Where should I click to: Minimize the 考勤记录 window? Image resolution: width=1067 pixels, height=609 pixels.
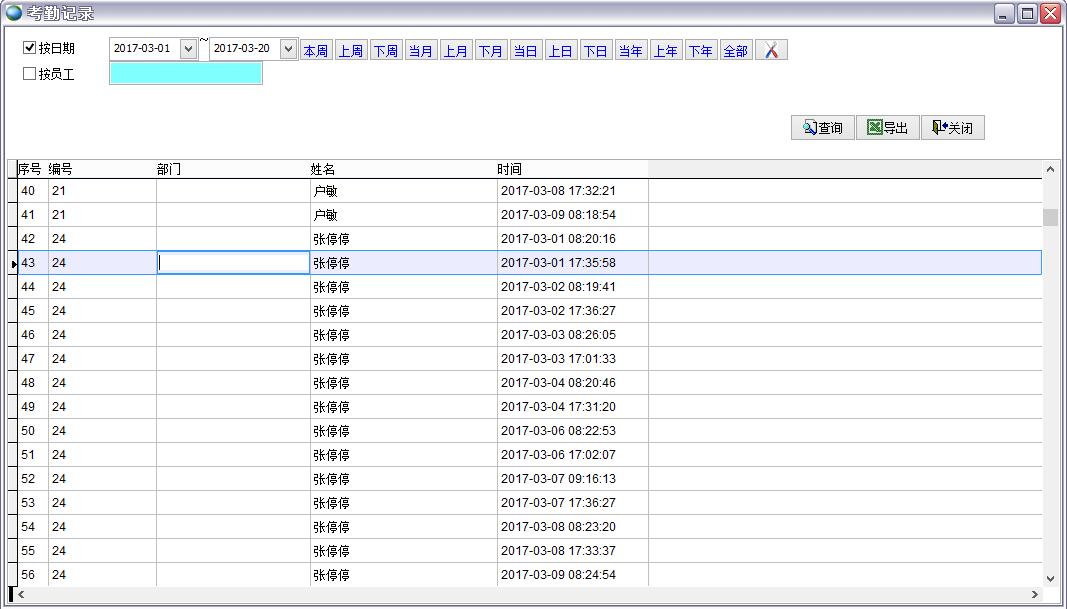[x=1005, y=14]
